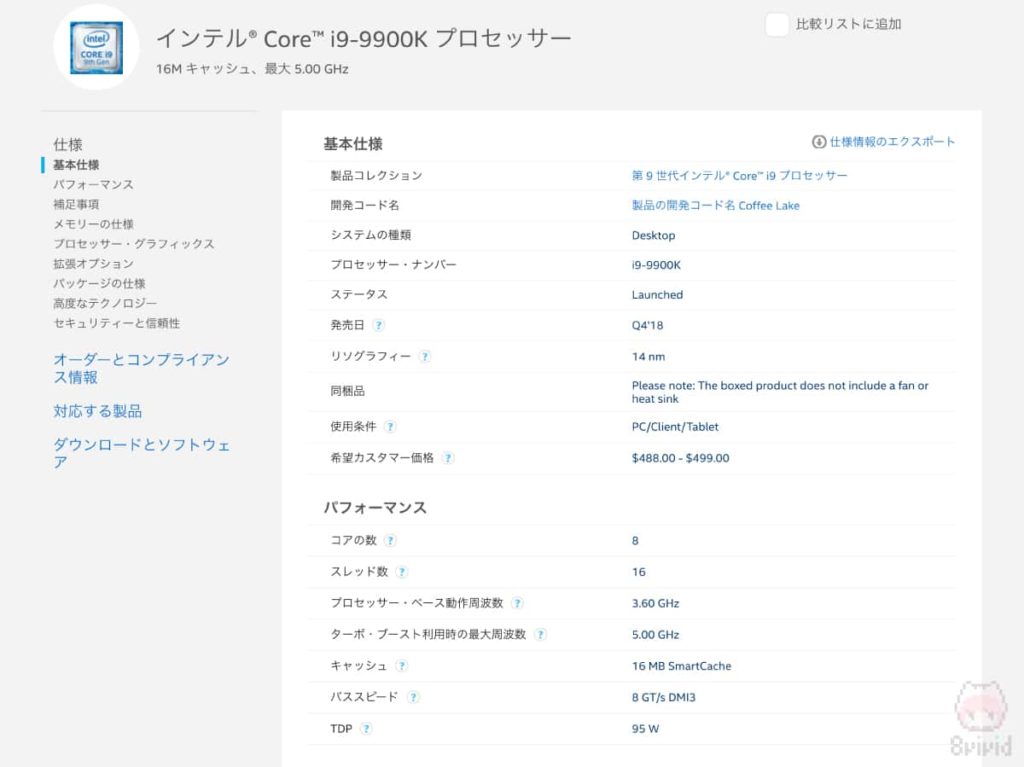
Task: Open the Coffee Lake code name link
Action: pyautogui.click(x=715, y=206)
